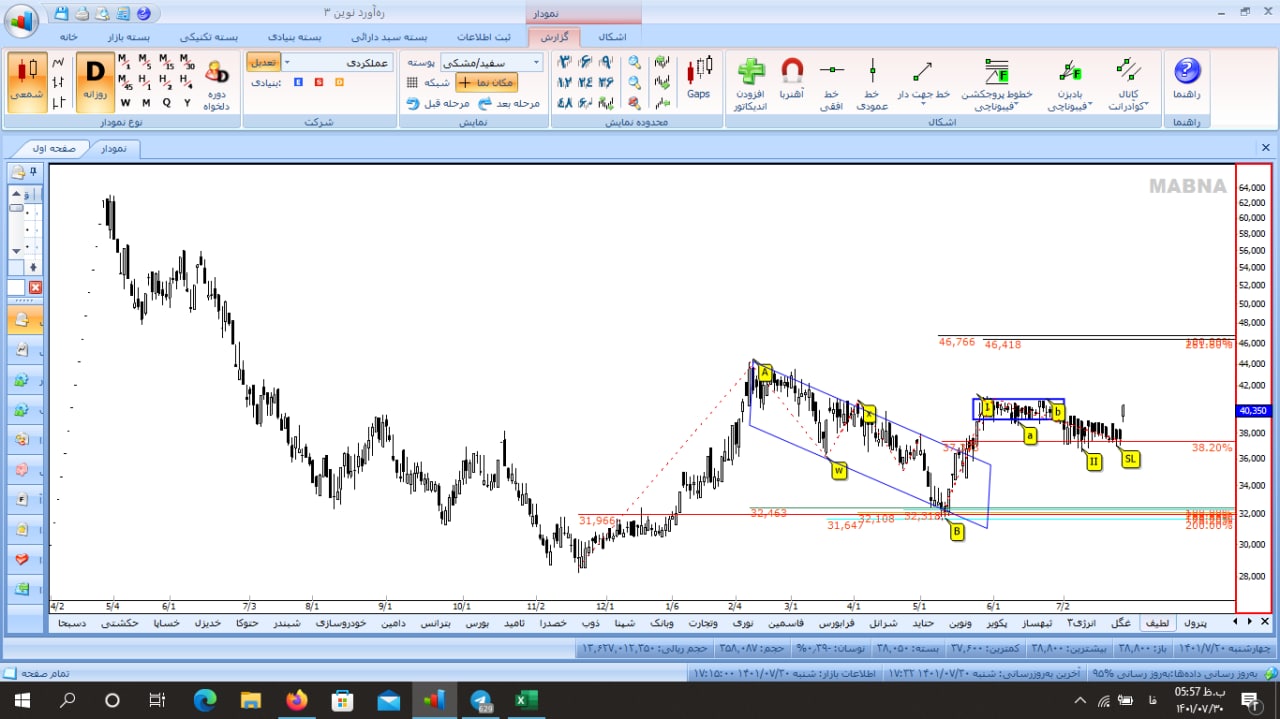Switch to M15 timeframe
Screen dimensions: 1280x719
[x=166, y=60]
